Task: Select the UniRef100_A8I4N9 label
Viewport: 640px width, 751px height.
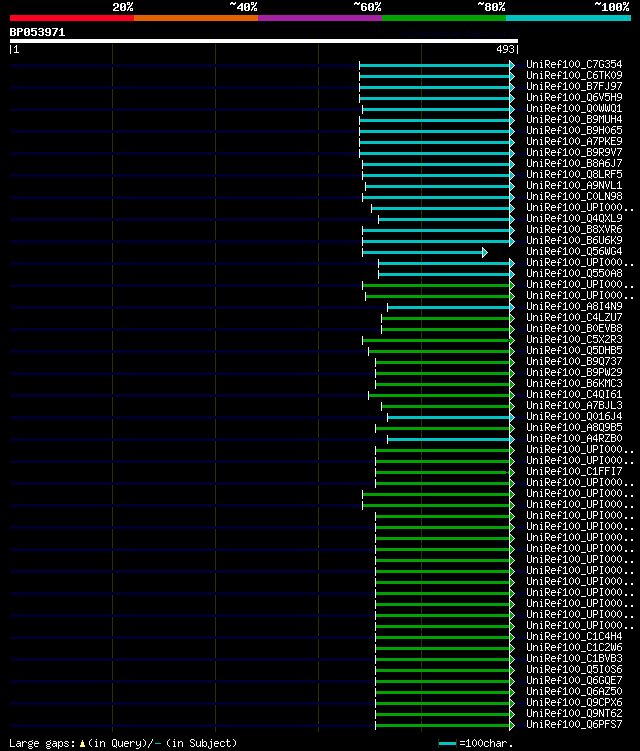Action: point(574,307)
